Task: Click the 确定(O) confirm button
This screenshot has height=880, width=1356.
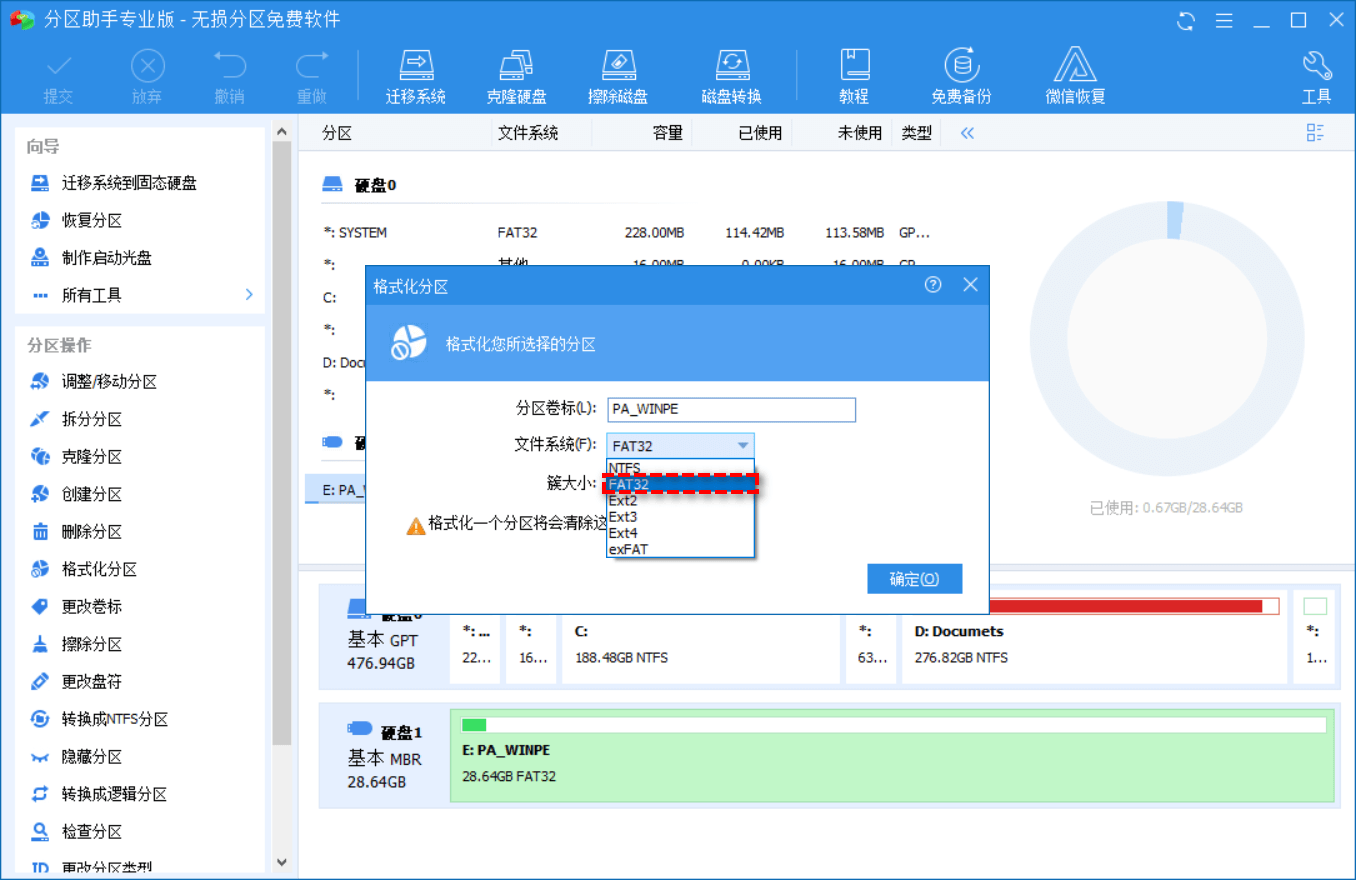Action: tap(913, 578)
